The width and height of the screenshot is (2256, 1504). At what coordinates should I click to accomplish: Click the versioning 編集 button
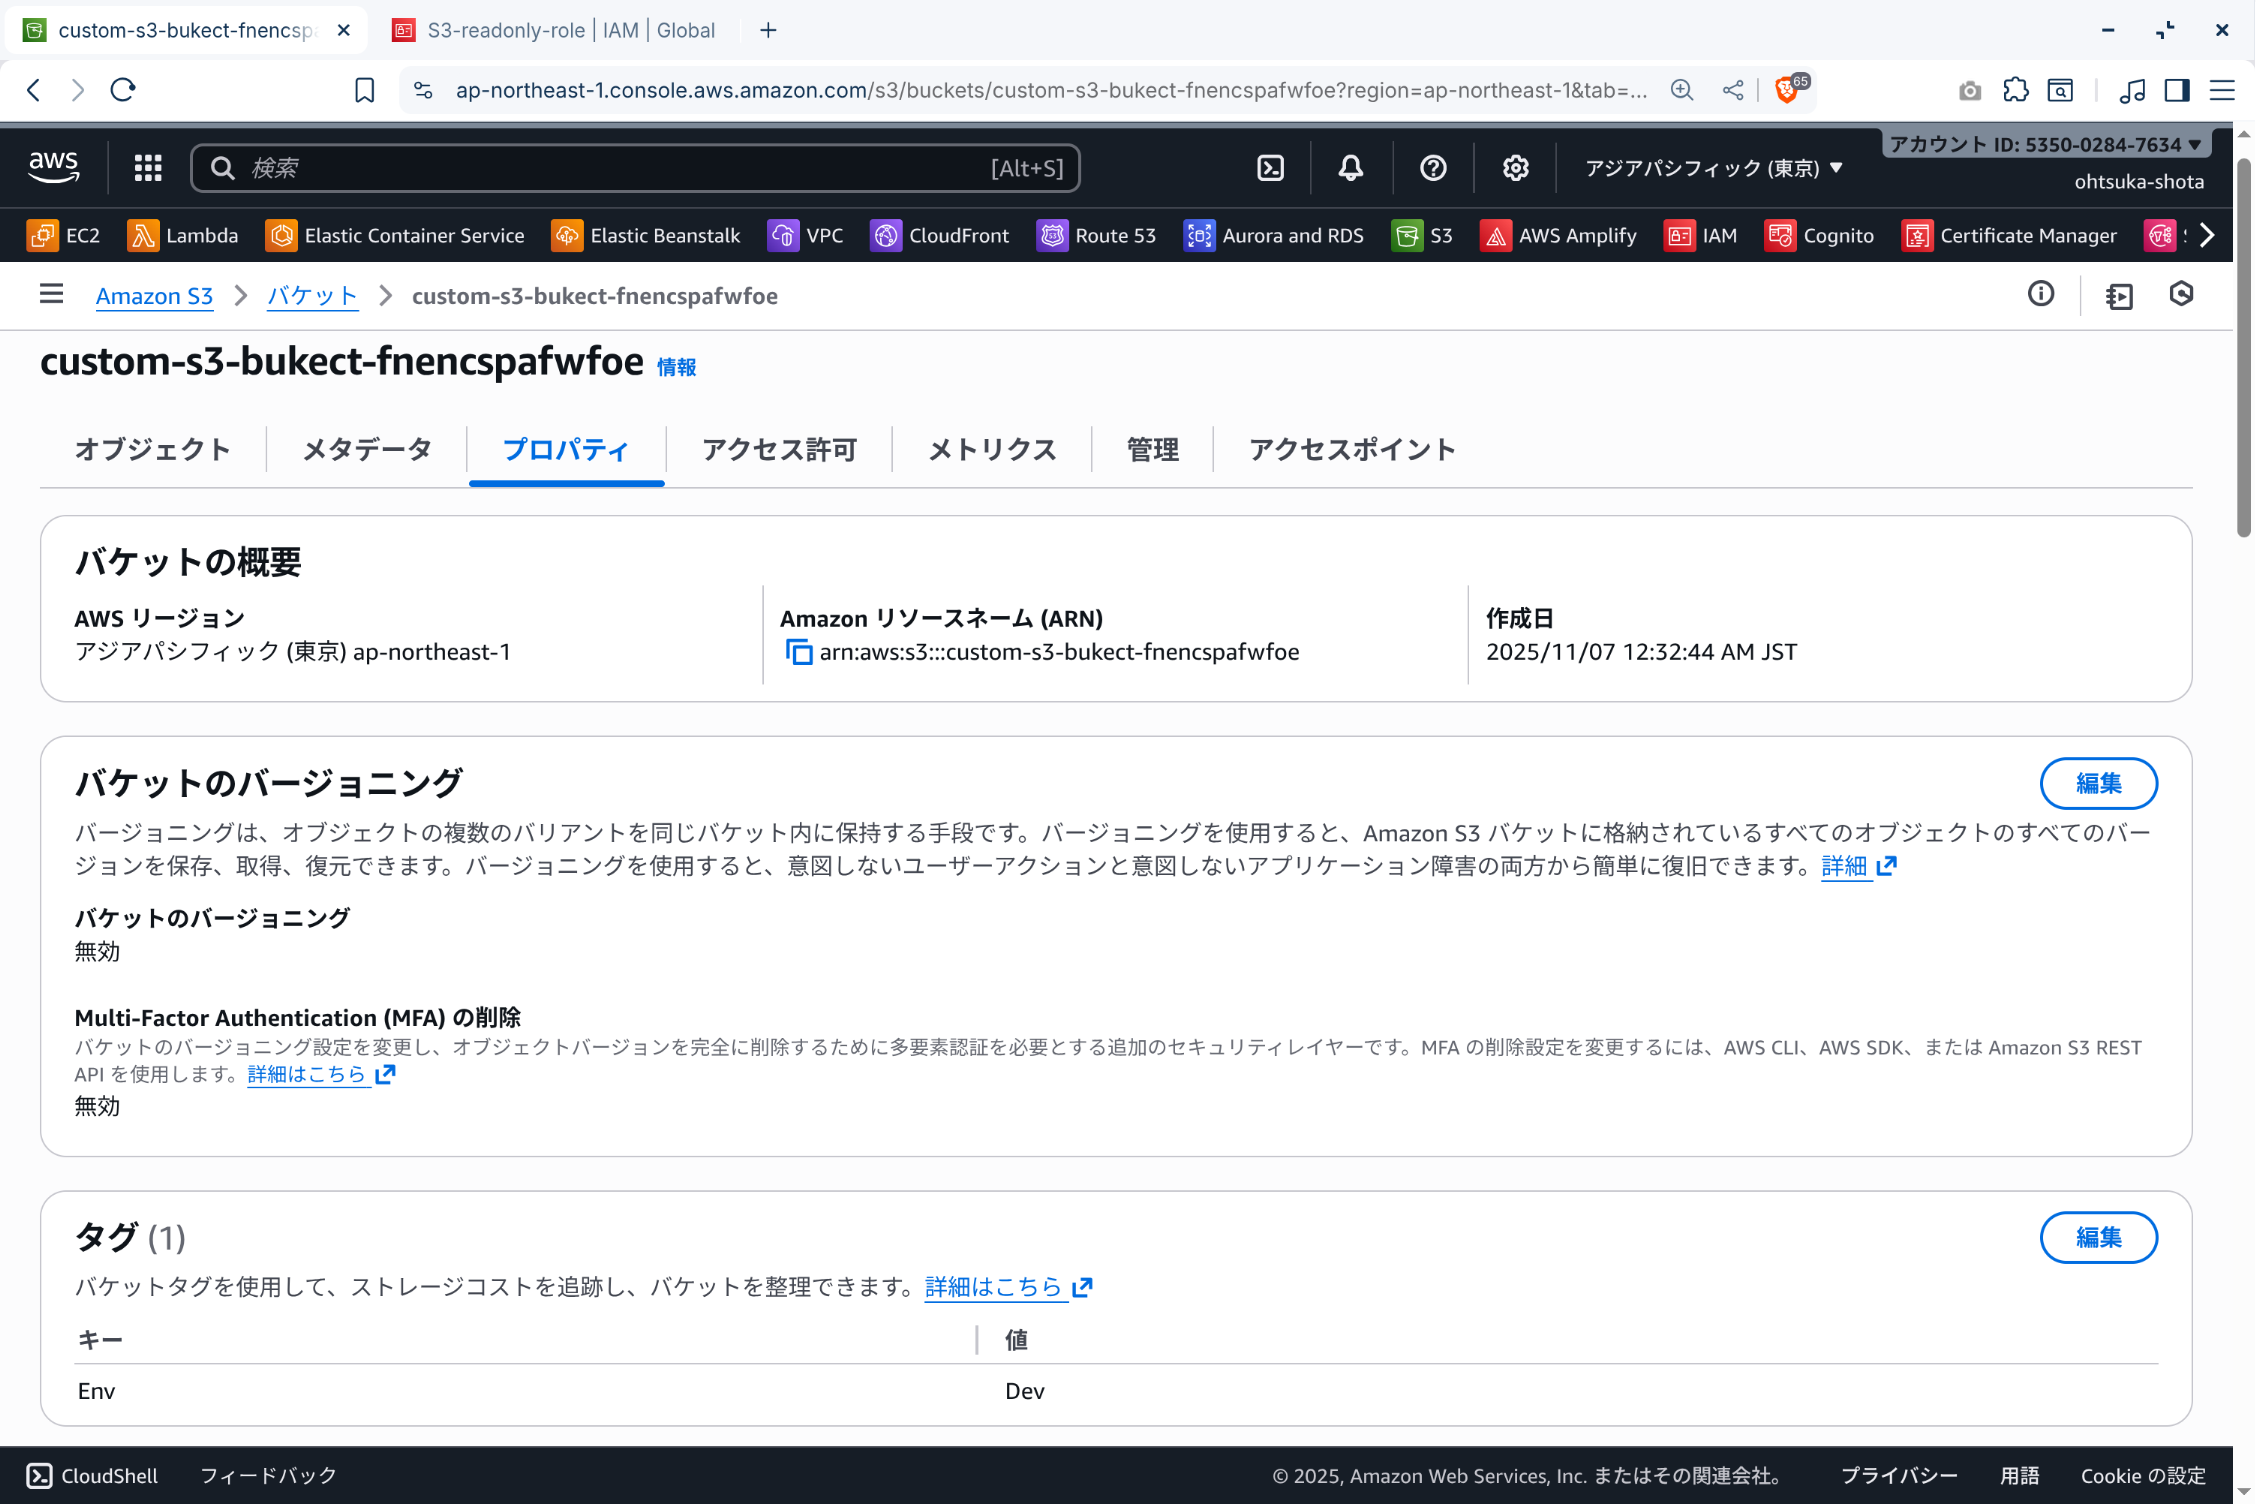coord(2097,783)
